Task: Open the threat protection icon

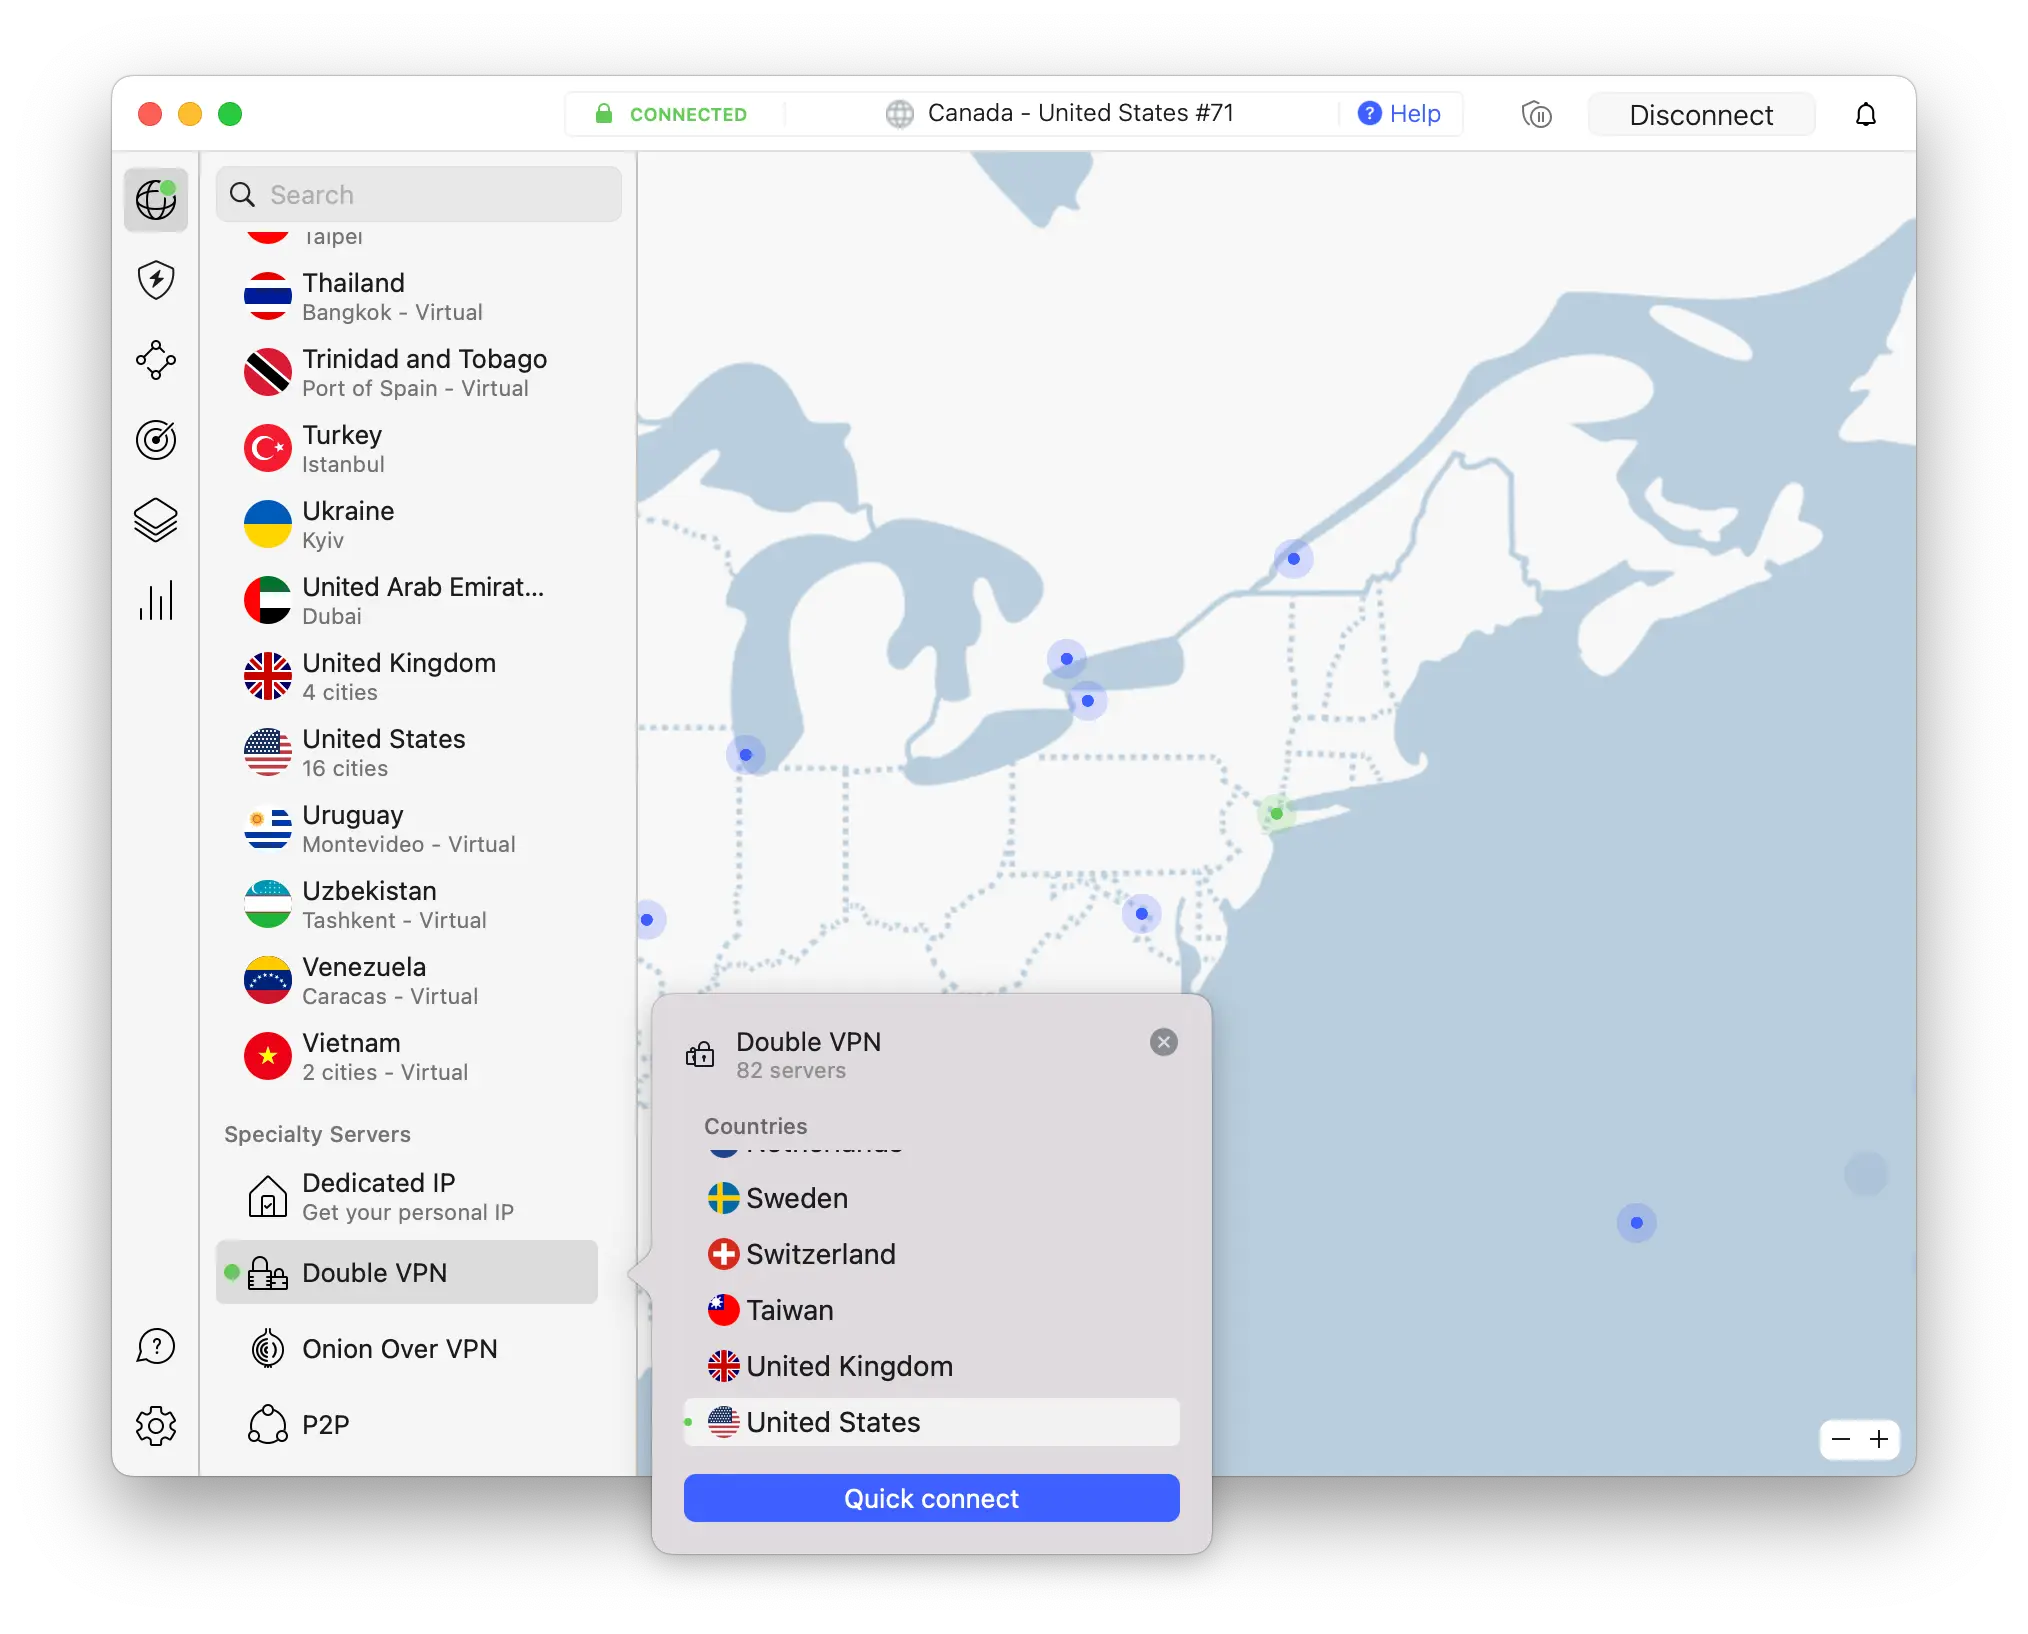Action: [158, 278]
